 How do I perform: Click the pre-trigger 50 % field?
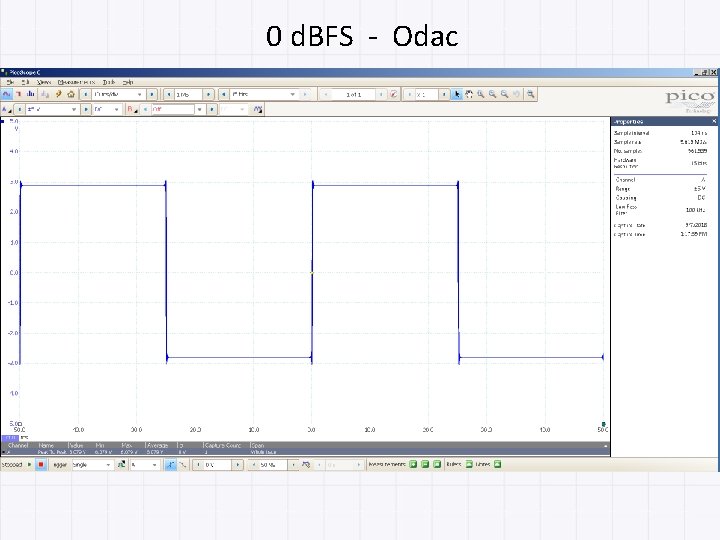pyautogui.click(x=273, y=465)
